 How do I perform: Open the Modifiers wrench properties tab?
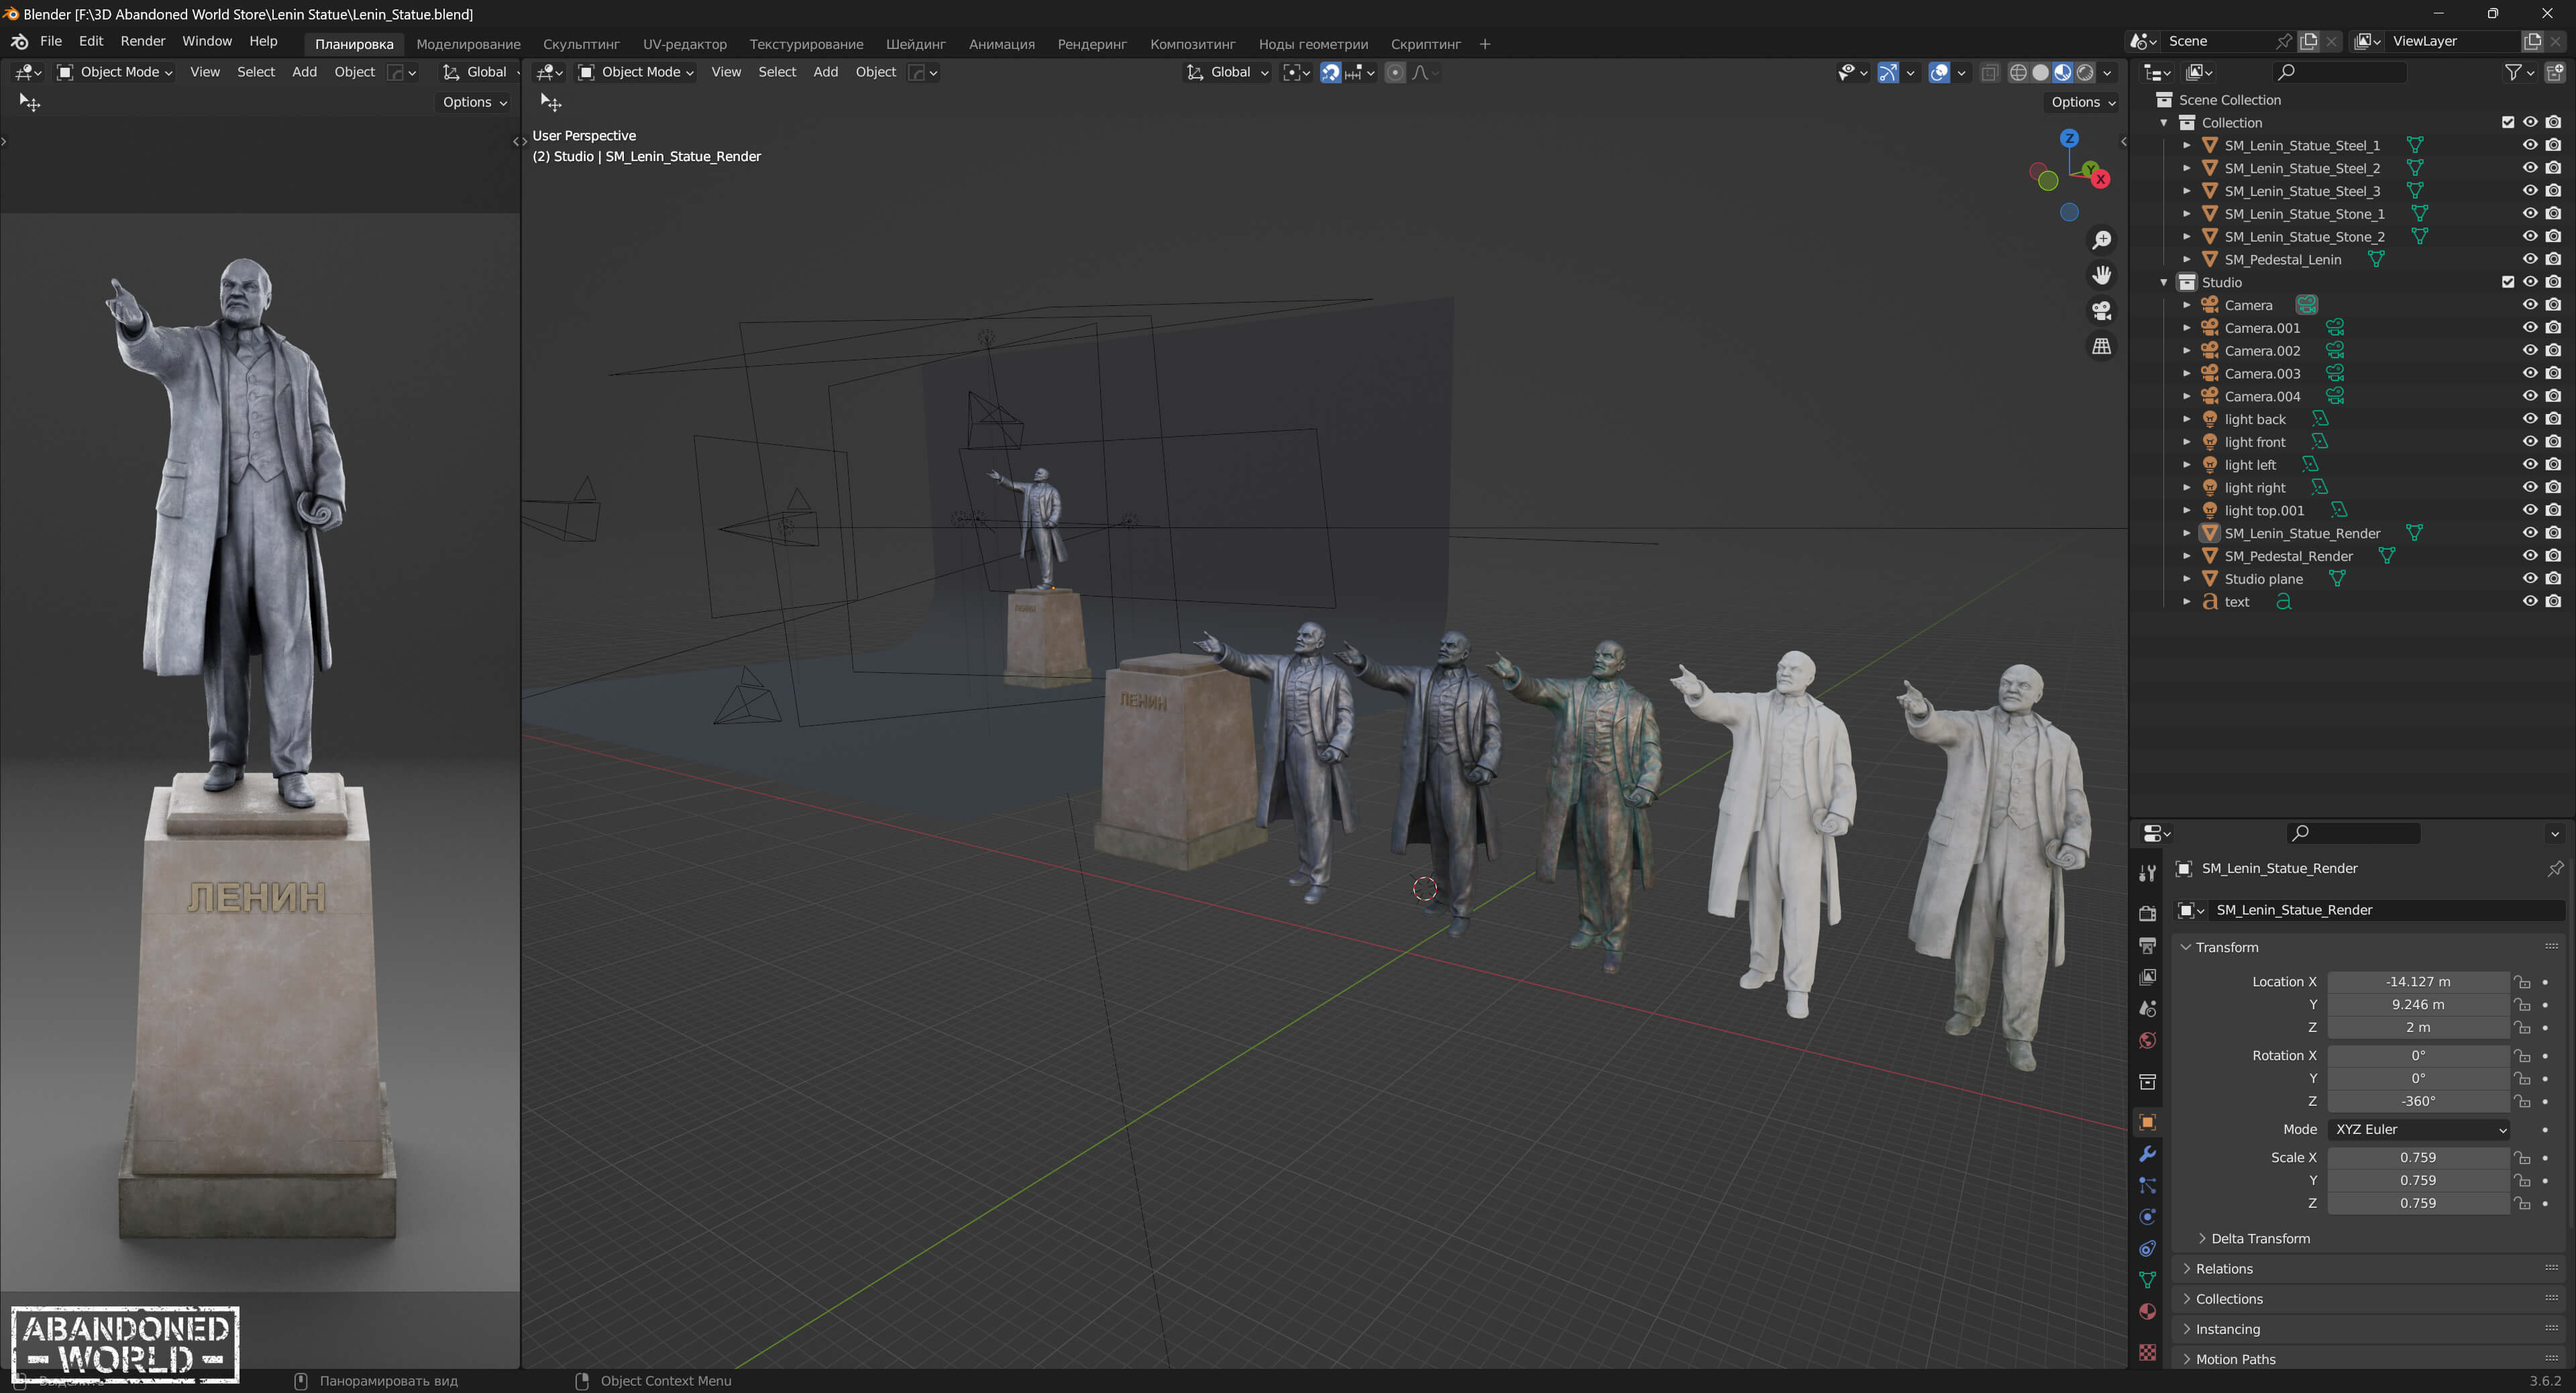point(2147,1153)
